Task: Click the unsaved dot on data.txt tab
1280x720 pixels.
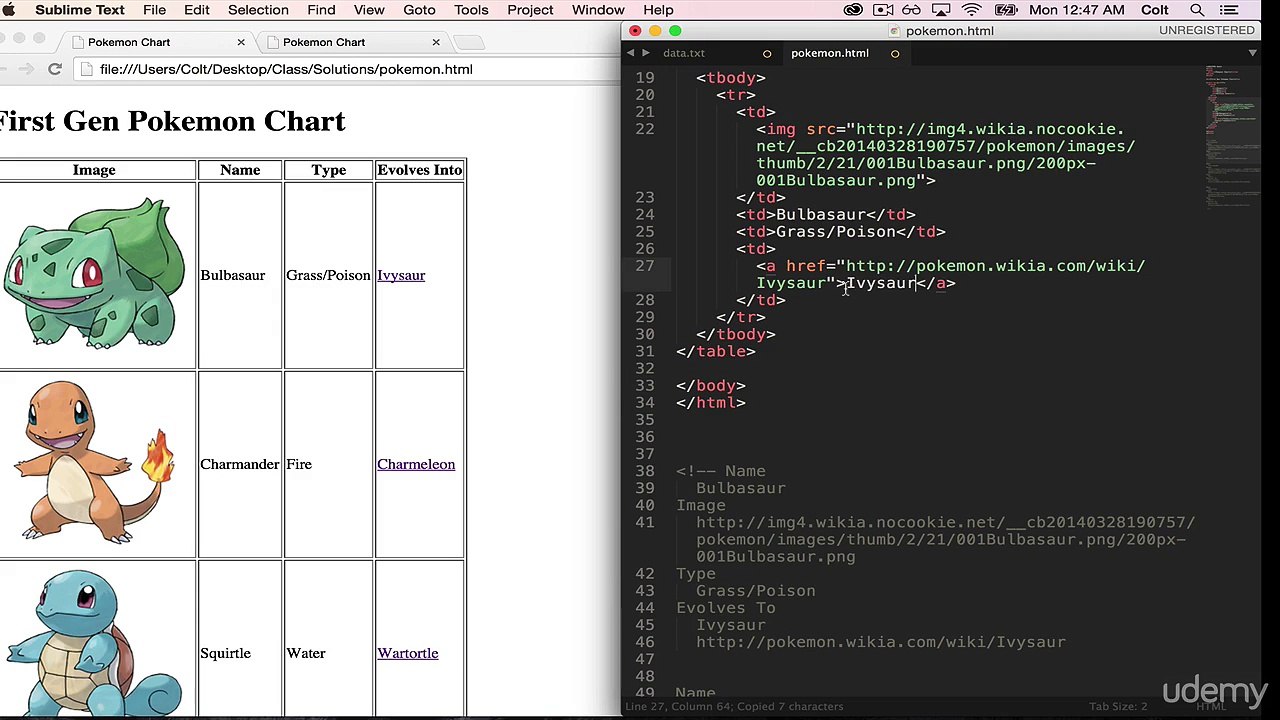Action: [767, 53]
